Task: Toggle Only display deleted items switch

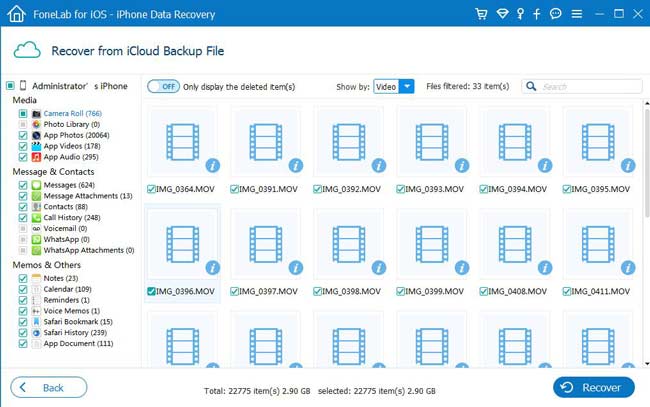Action: (x=163, y=86)
